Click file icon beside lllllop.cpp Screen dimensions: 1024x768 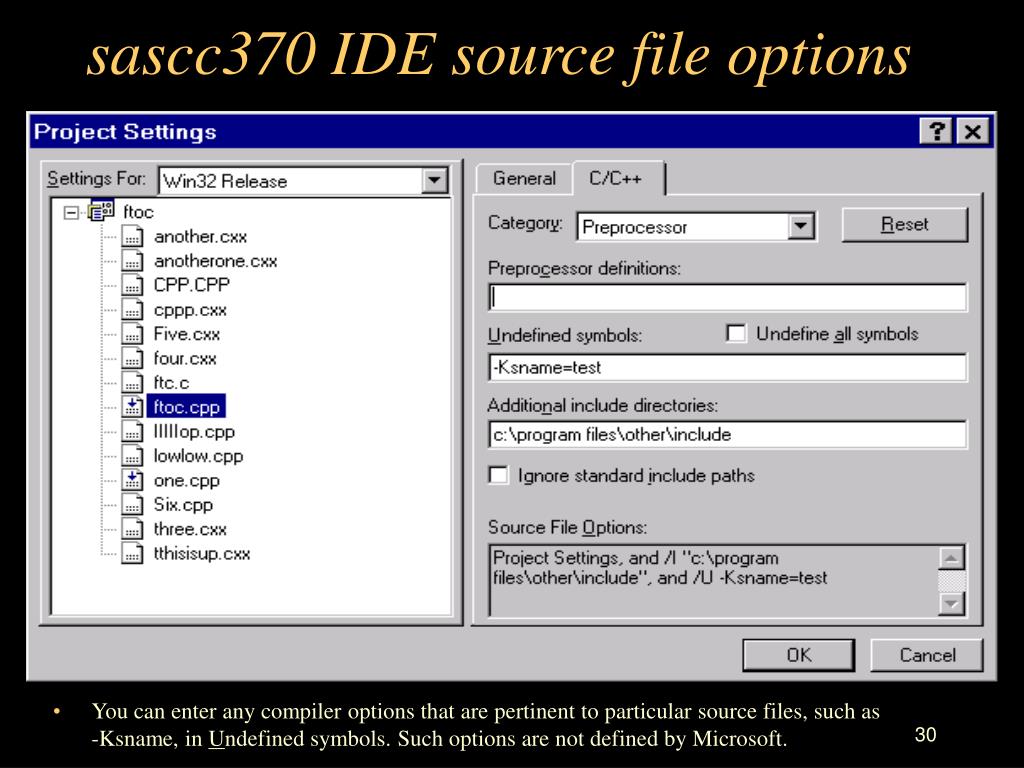[x=132, y=432]
